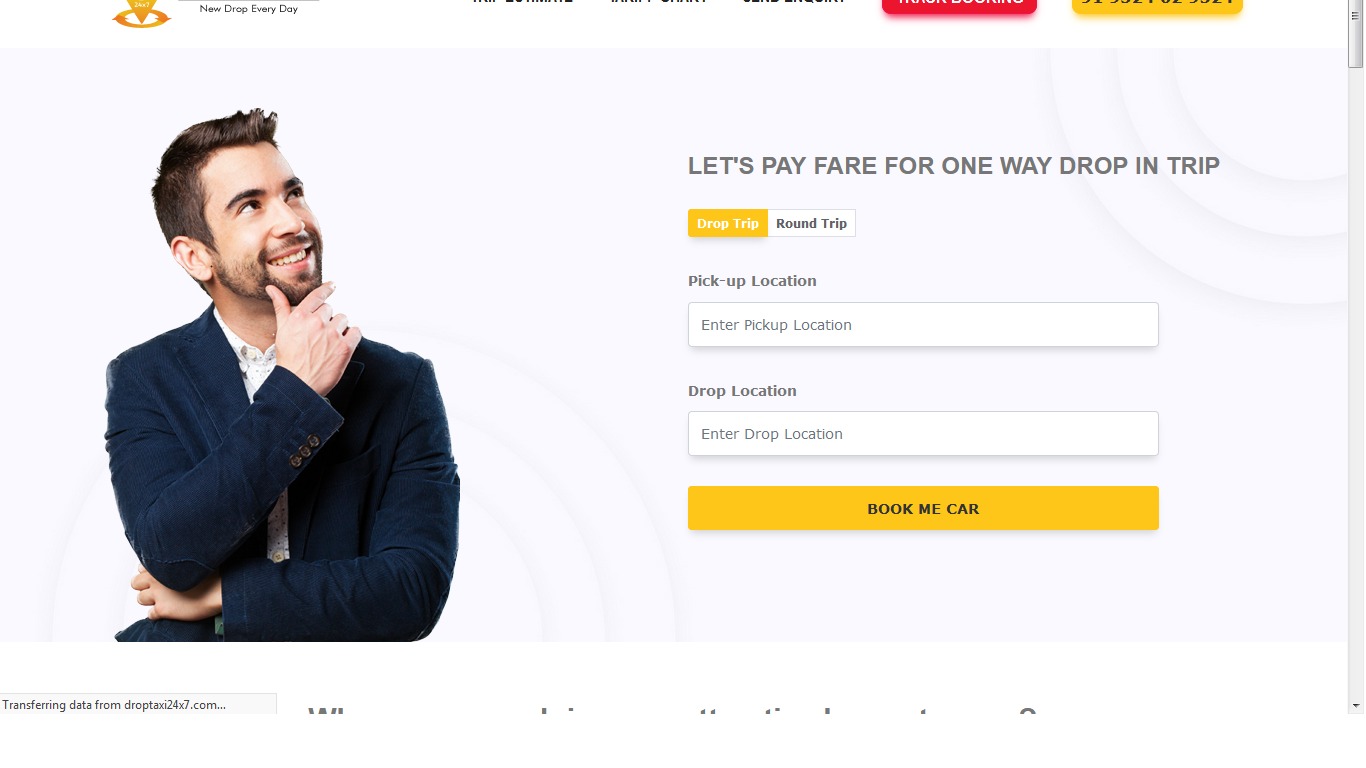
Task: Go to the Send Enquiry page
Action: [794, 3]
